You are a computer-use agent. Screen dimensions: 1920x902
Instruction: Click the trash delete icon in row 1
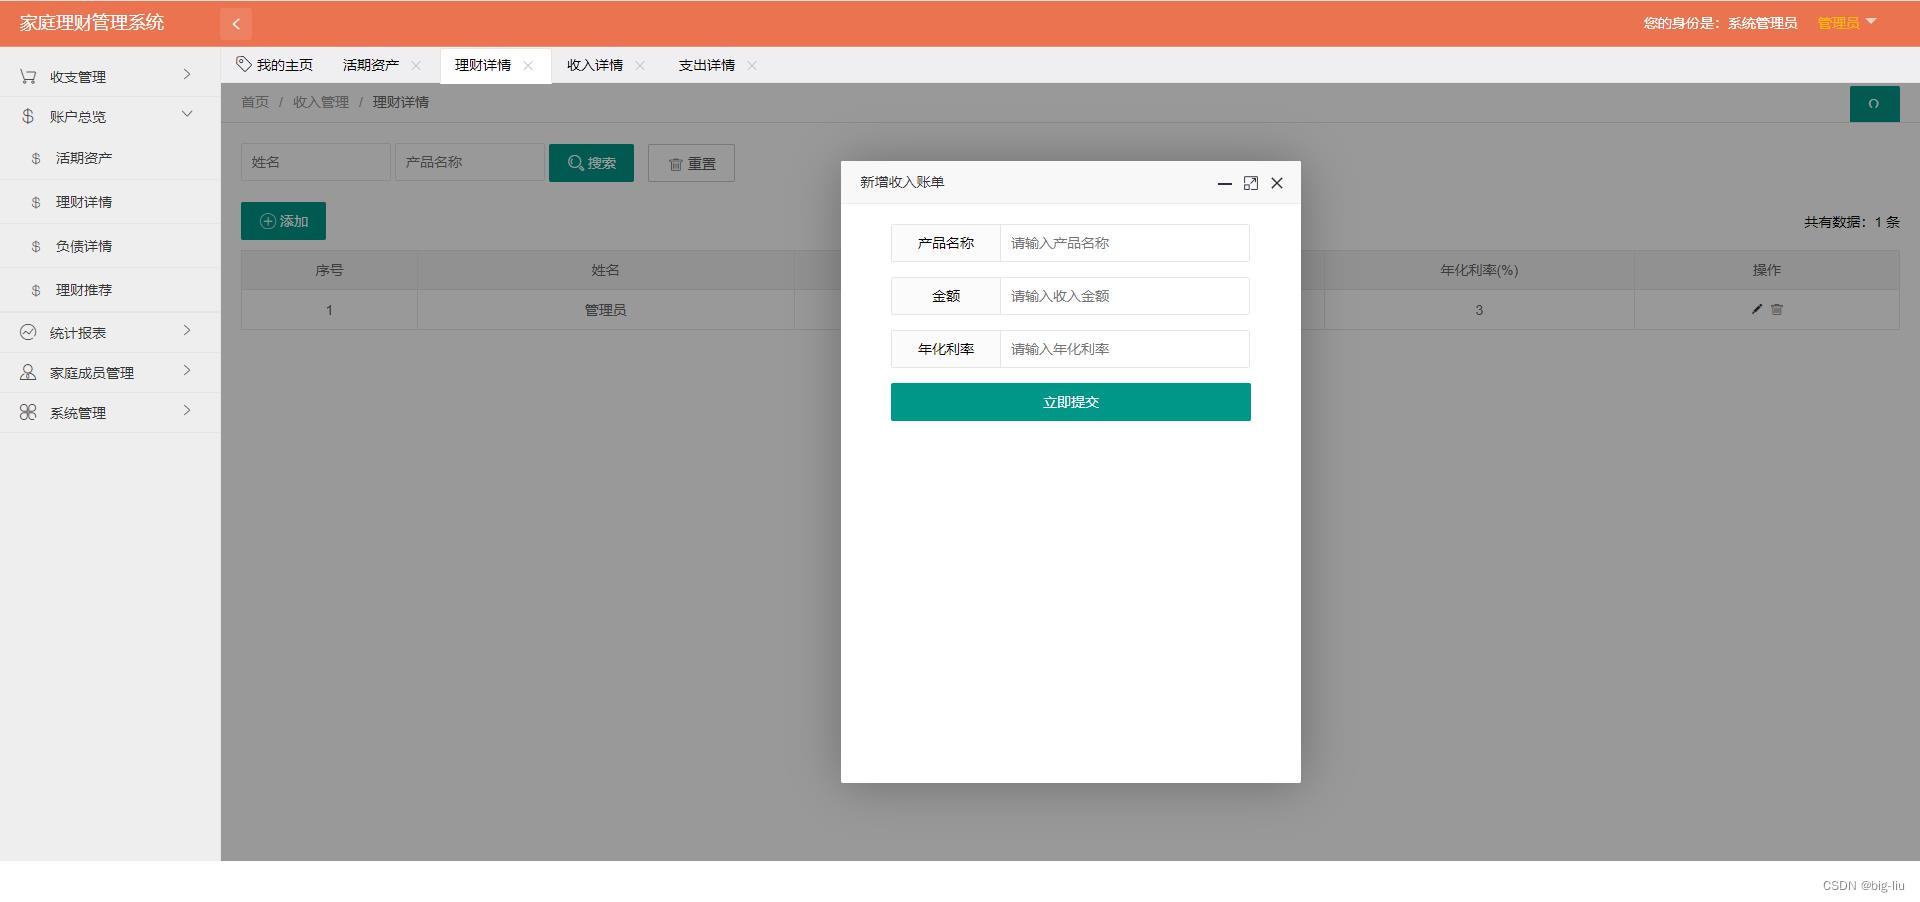pos(1777,309)
